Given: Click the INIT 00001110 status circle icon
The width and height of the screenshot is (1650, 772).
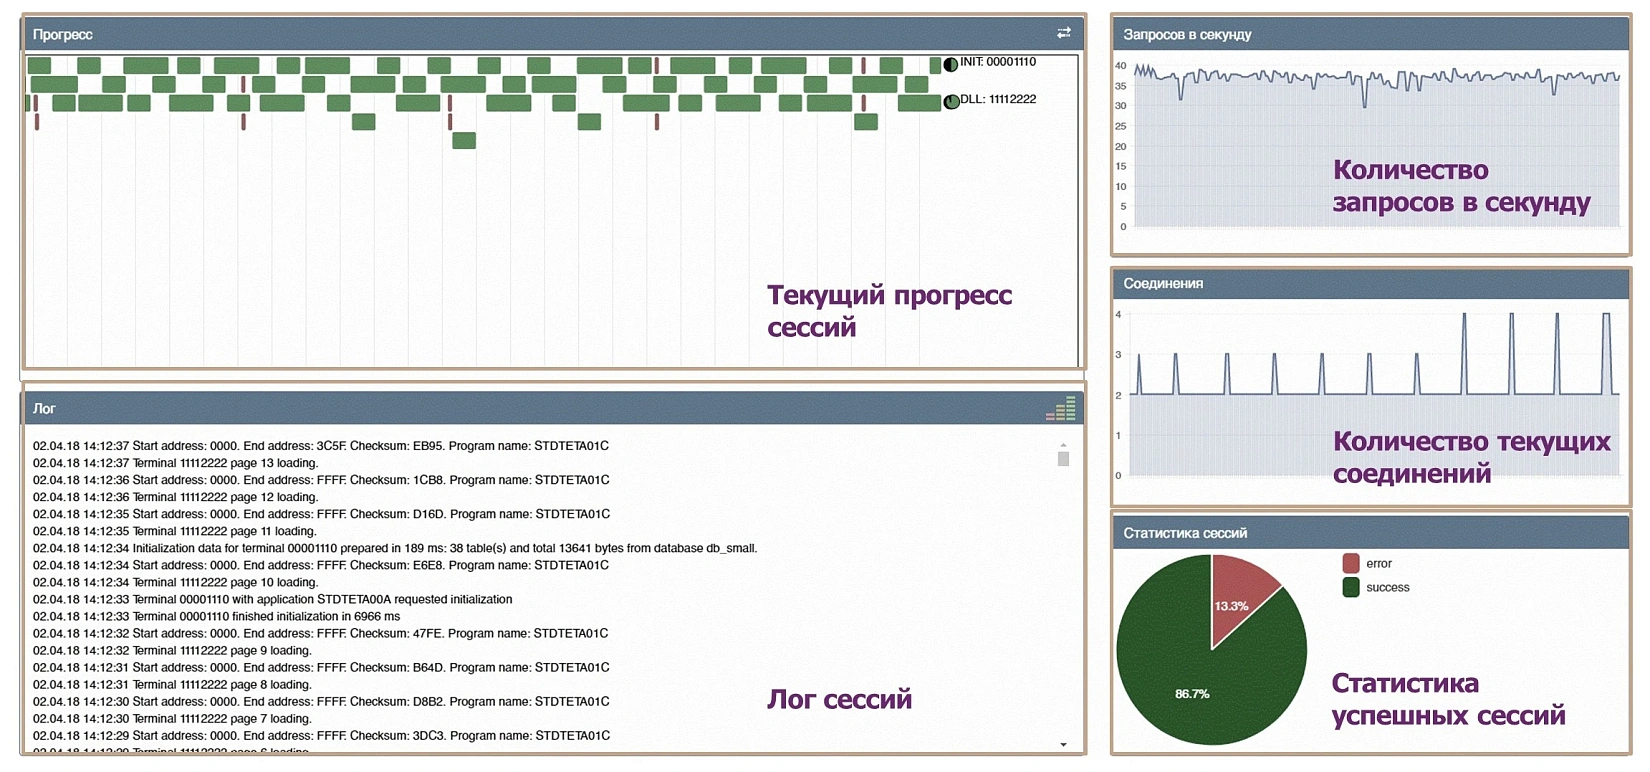Looking at the screenshot, I should [x=950, y=64].
